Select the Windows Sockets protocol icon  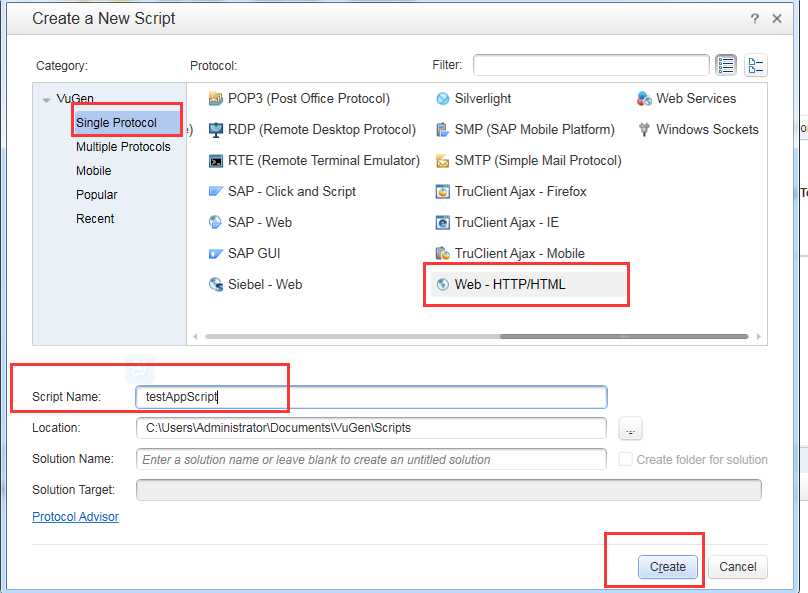[x=644, y=129]
